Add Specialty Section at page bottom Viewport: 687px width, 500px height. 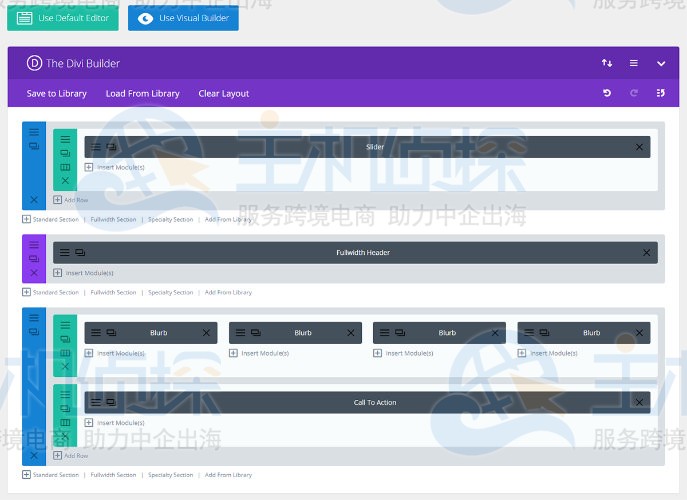(x=170, y=475)
